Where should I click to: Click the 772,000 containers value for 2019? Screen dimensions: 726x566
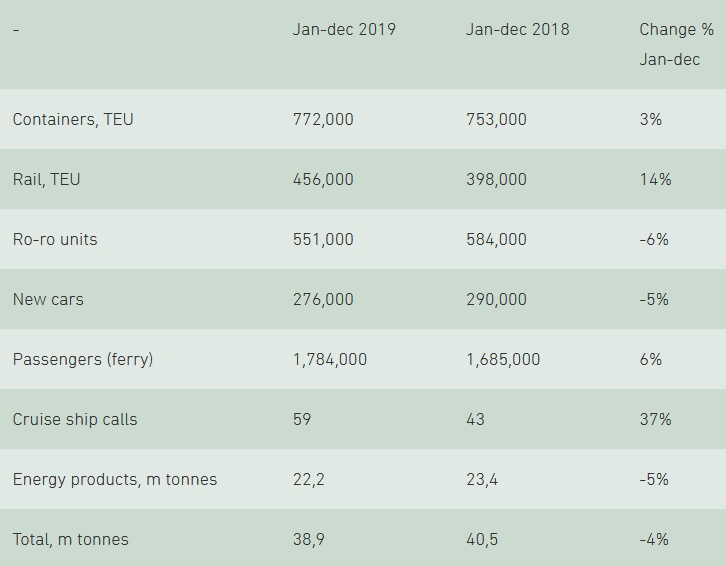click(323, 119)
